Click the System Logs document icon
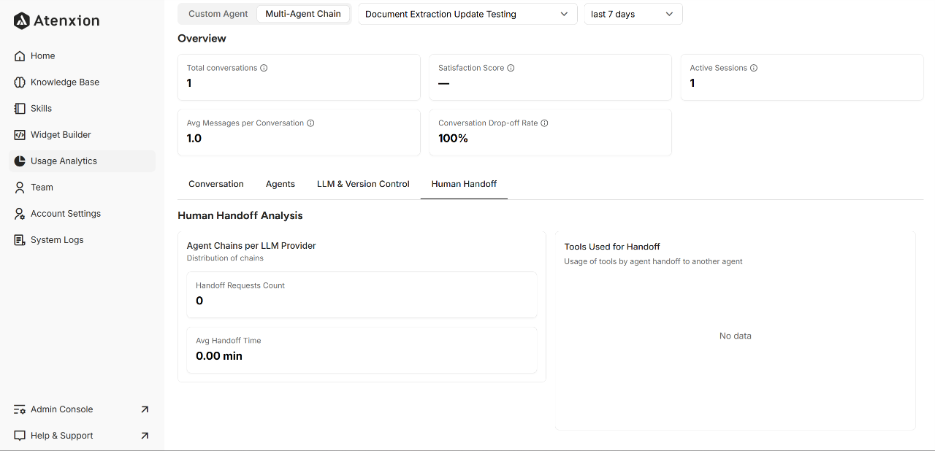The width and height of the screenshot is (936, 451). point(19,240)
